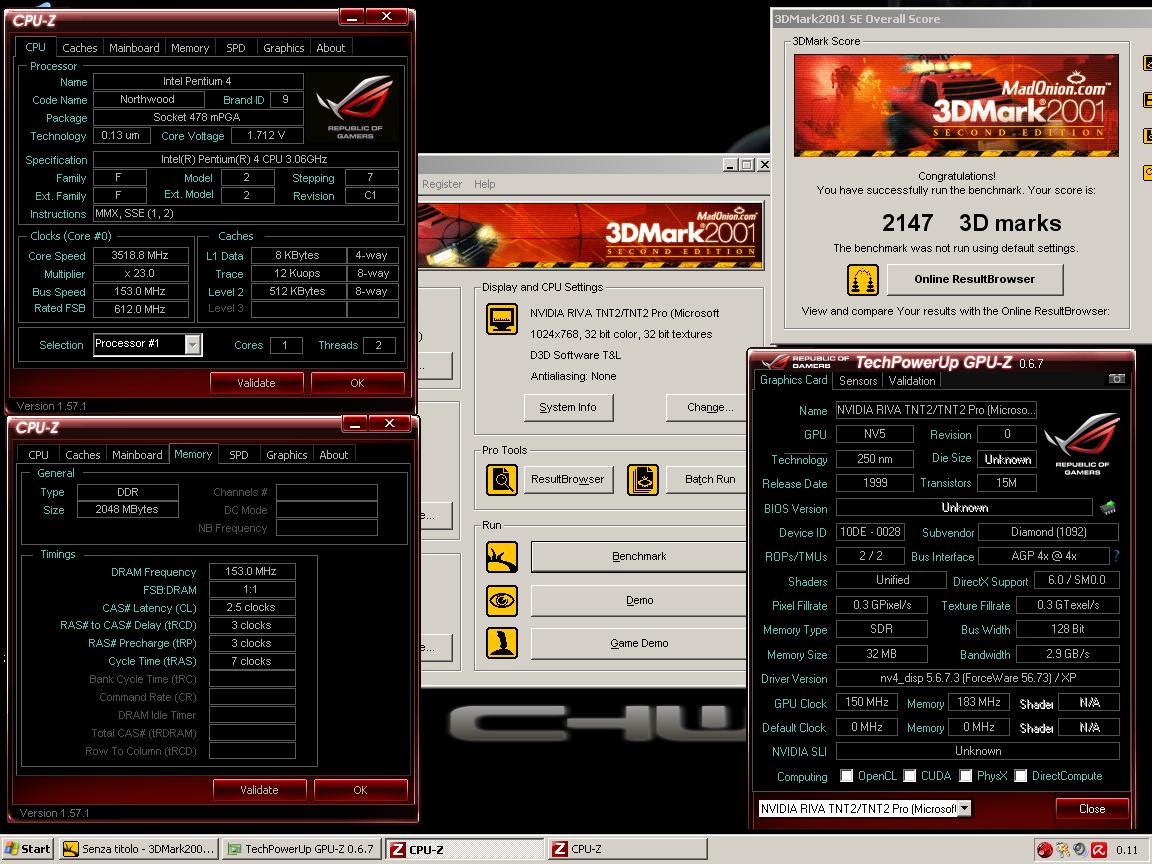Screen dimensions: 1152x864
Task: Click the Batch Run button
Action: [x=707, y=479]
